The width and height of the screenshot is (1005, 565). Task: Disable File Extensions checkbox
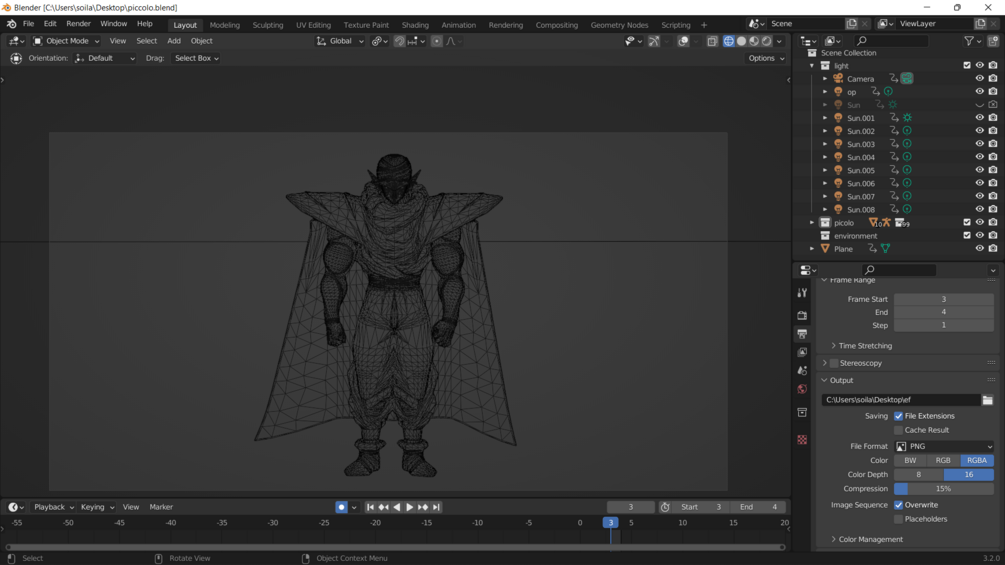point(899,416)
